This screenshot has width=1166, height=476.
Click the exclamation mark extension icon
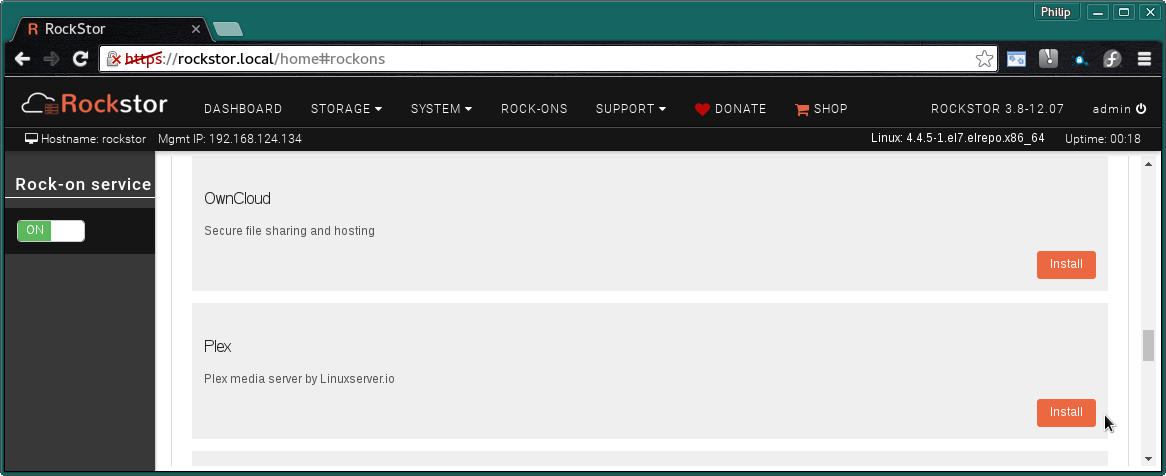click(x=1048, y=59)
